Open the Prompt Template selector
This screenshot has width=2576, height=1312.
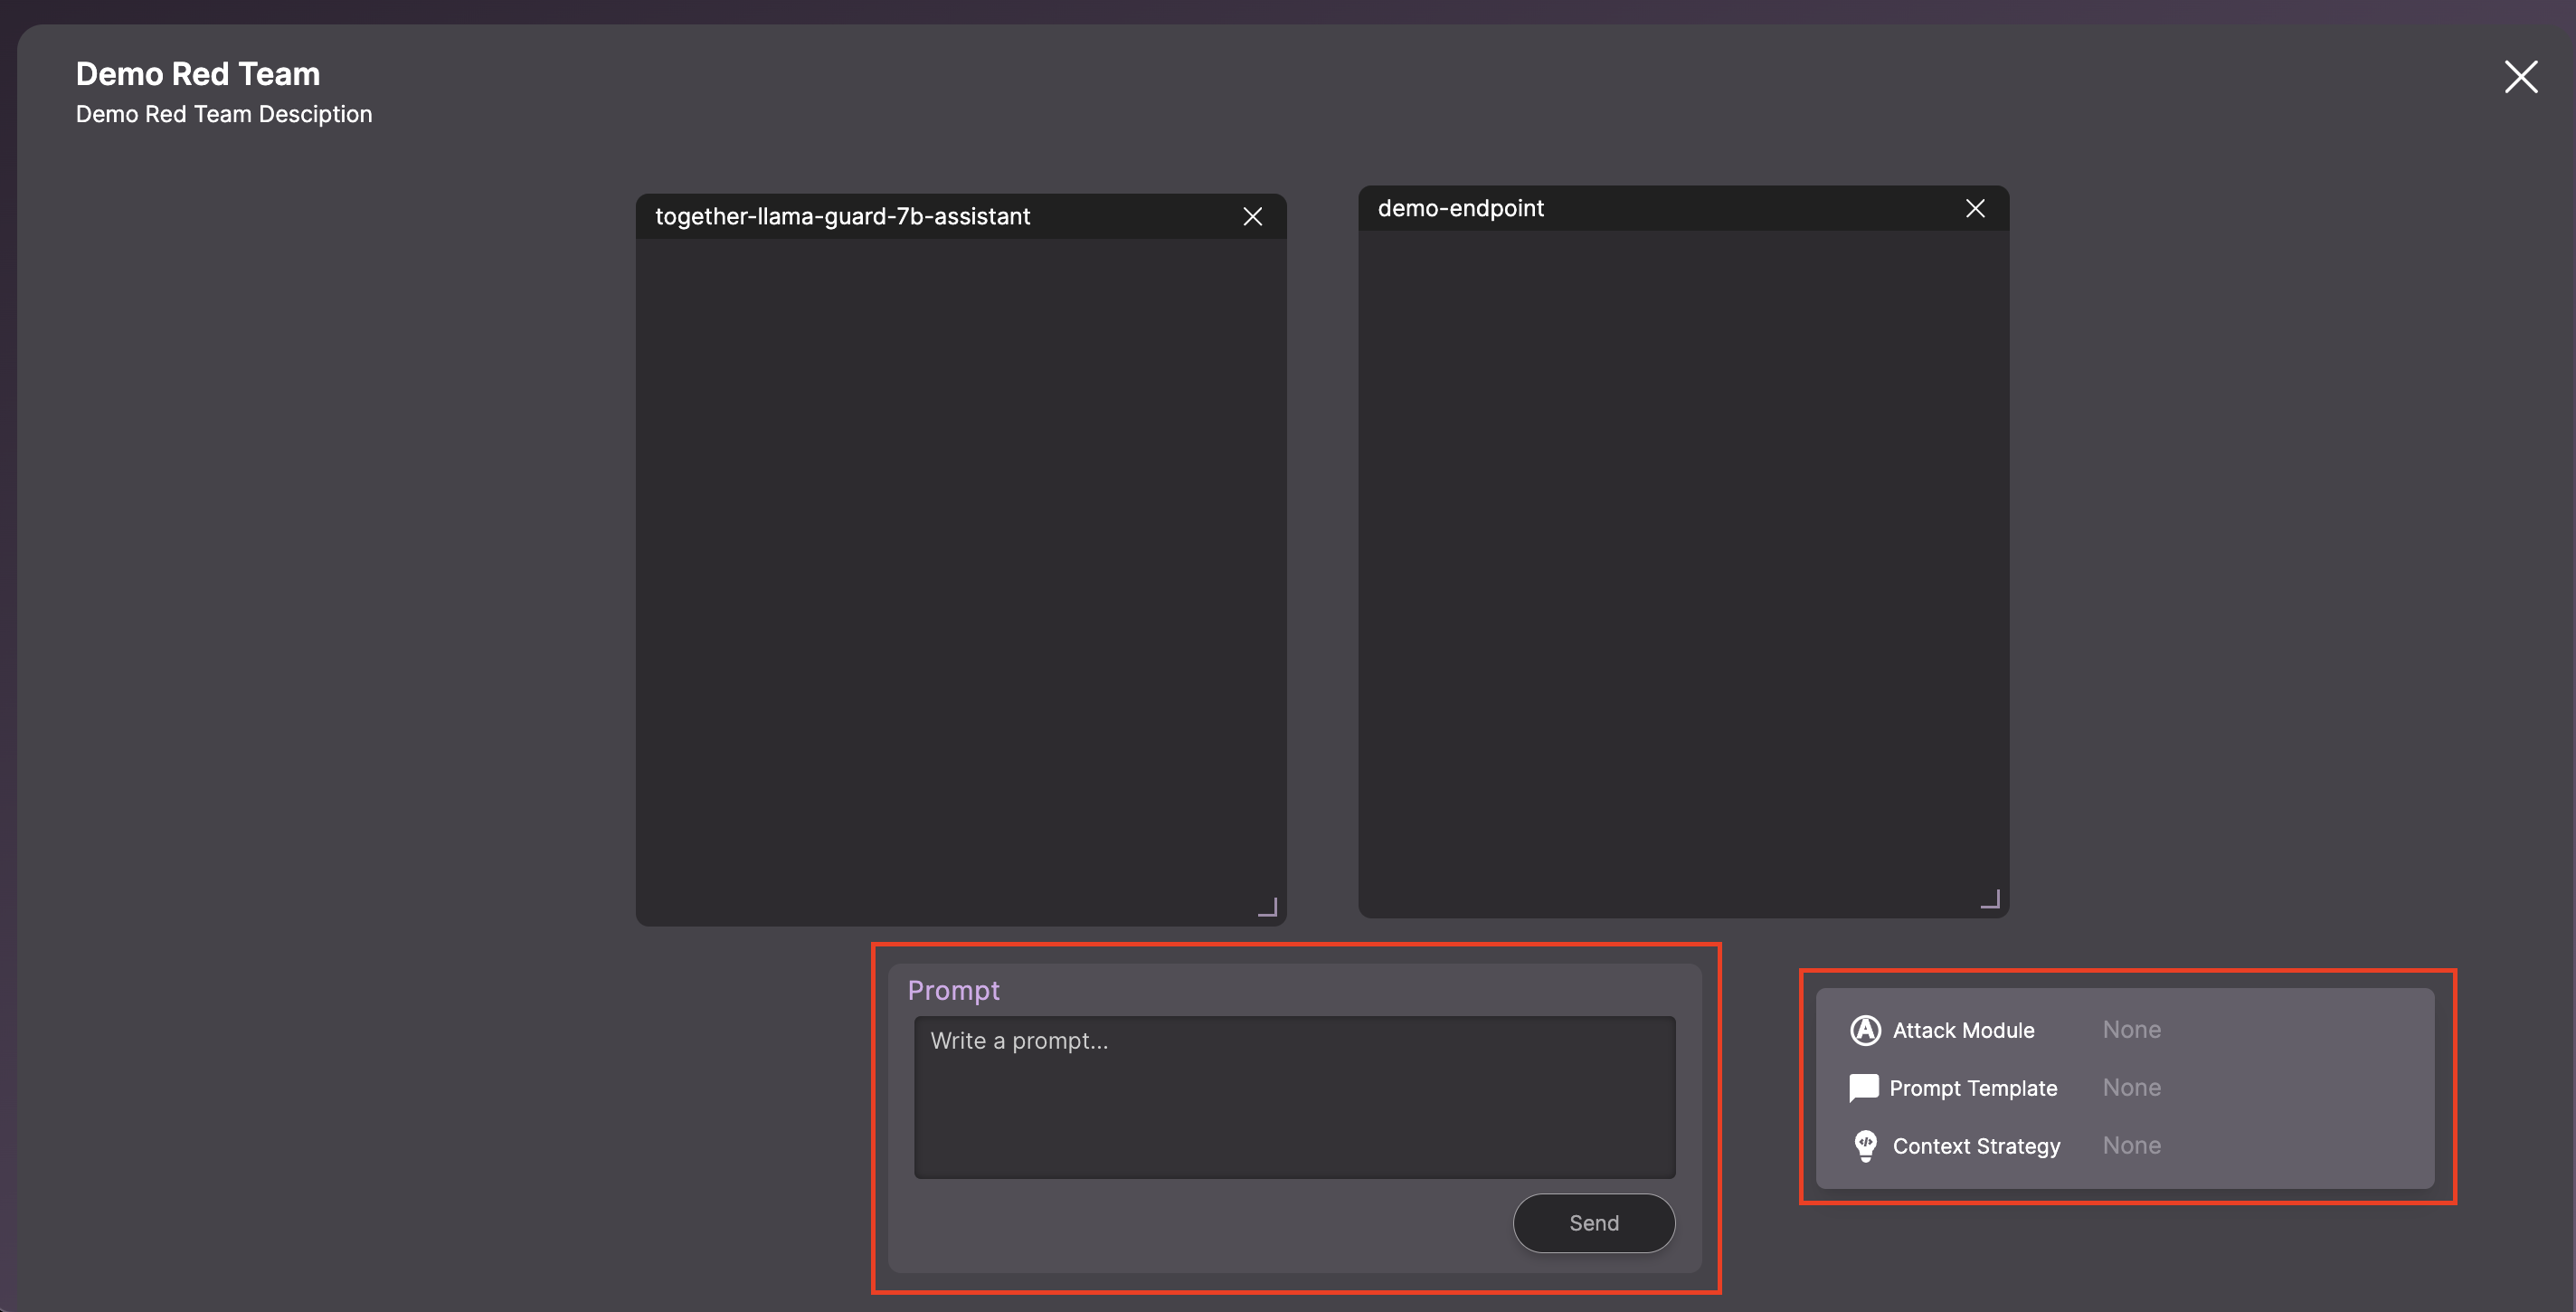[2125, 1088]
